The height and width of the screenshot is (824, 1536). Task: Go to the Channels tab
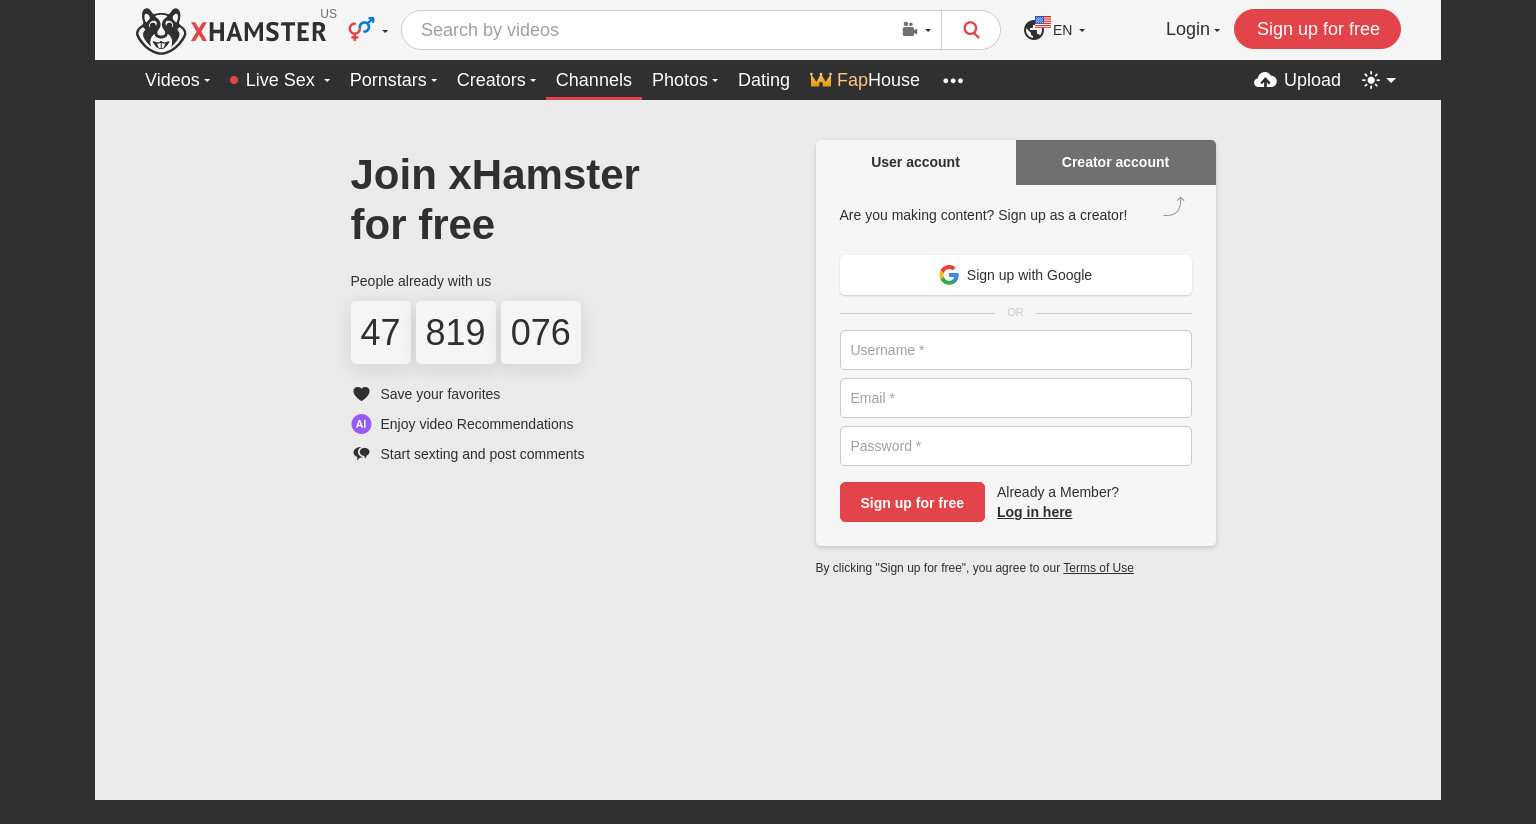pos(594,80)
